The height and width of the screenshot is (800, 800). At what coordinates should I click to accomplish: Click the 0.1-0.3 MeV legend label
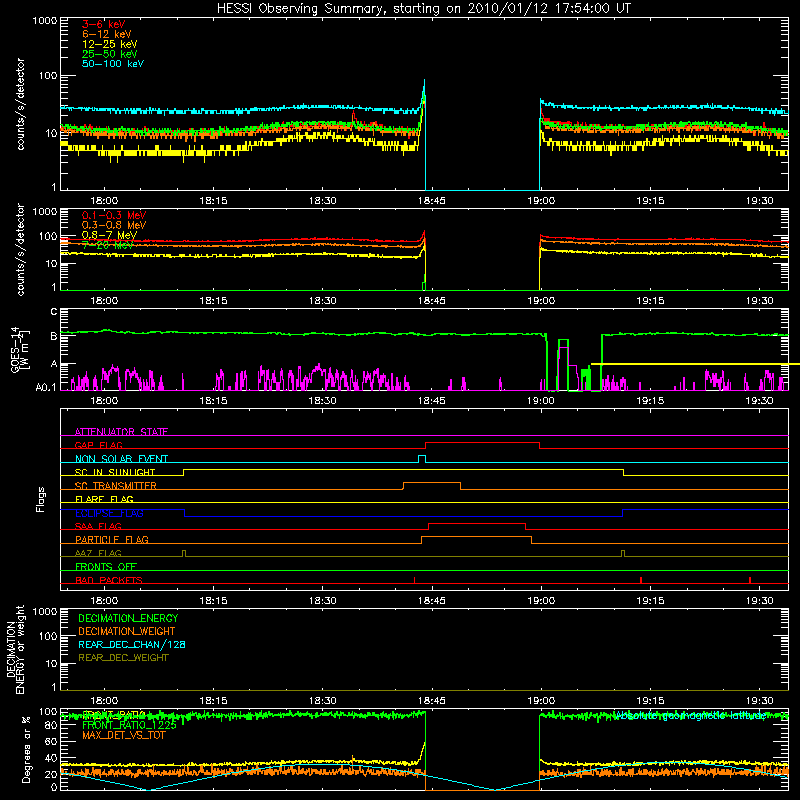tap(114, 215)
